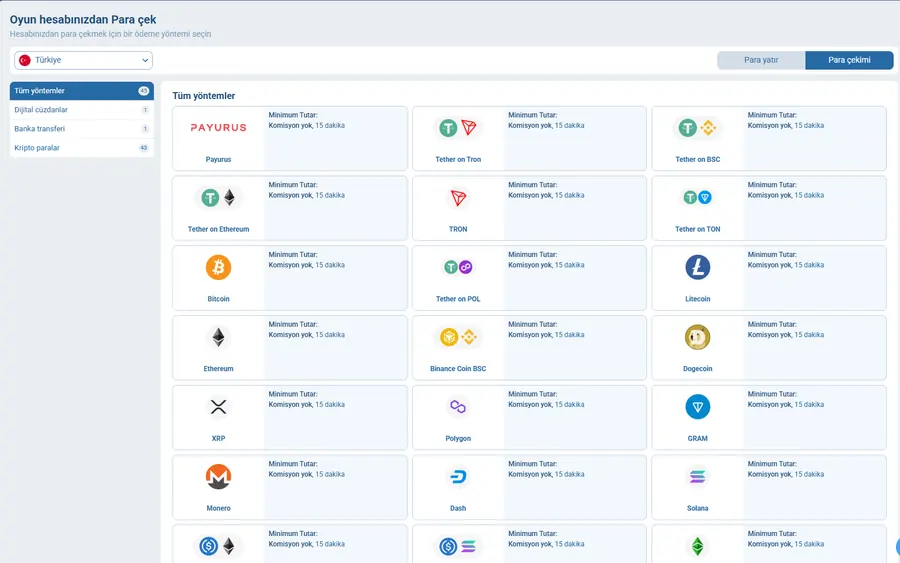Click the Dash label text
This screenshot has width=900, height=563.
(458, 508)
